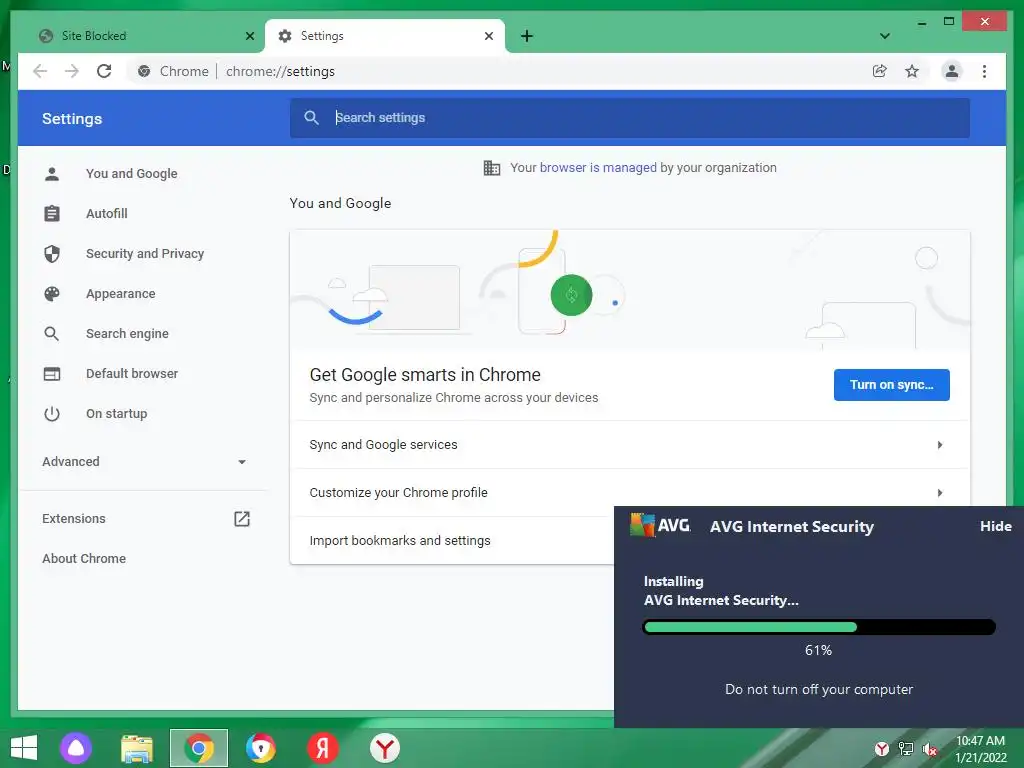Viewport: 1024px width, 768px height.
Task: Hide the AVG Internet Security popup
Action: (995, 526)
